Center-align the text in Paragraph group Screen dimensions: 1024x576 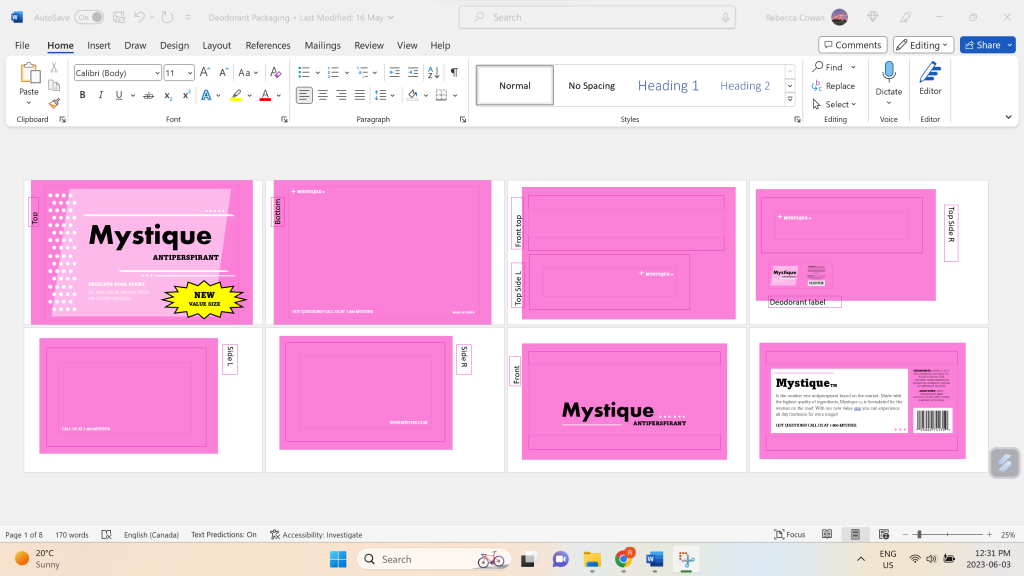click(x=323, y=95)
